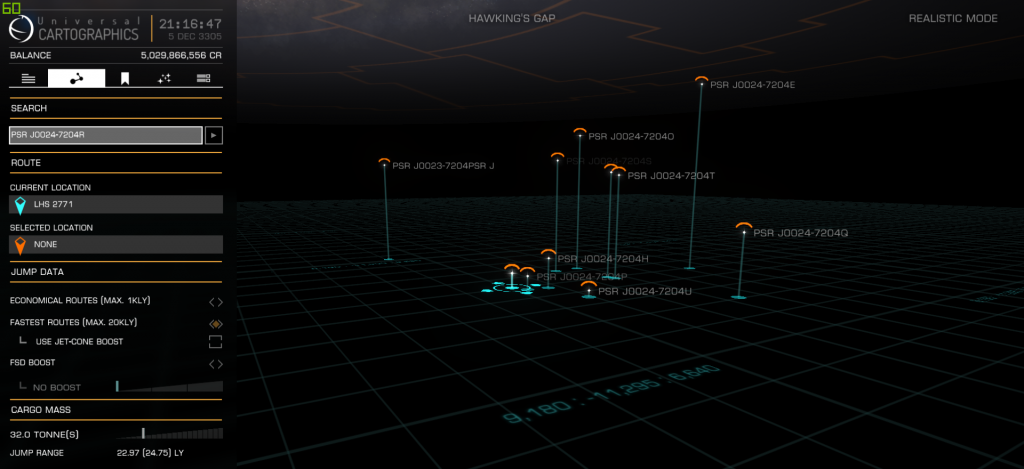Click the Hawking's Gap region label
Image resolution: width=1024 pixels, height=469 pixels.
[512, 18]
